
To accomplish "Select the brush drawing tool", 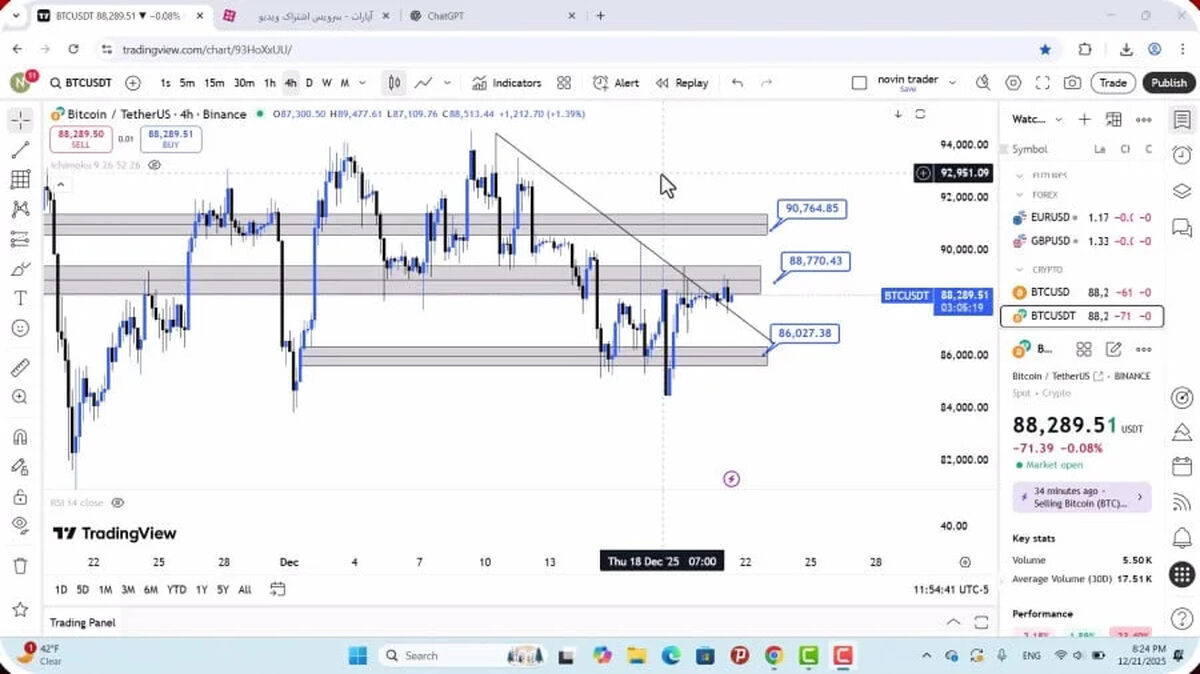I will pyautogui.click(x=20, y=269).
